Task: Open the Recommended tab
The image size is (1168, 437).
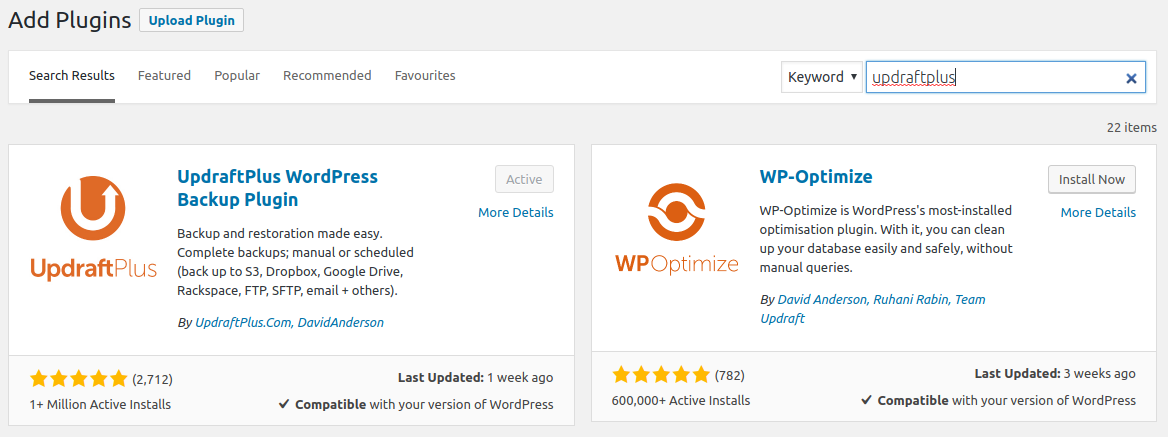Action: click(x=327, y=75)
